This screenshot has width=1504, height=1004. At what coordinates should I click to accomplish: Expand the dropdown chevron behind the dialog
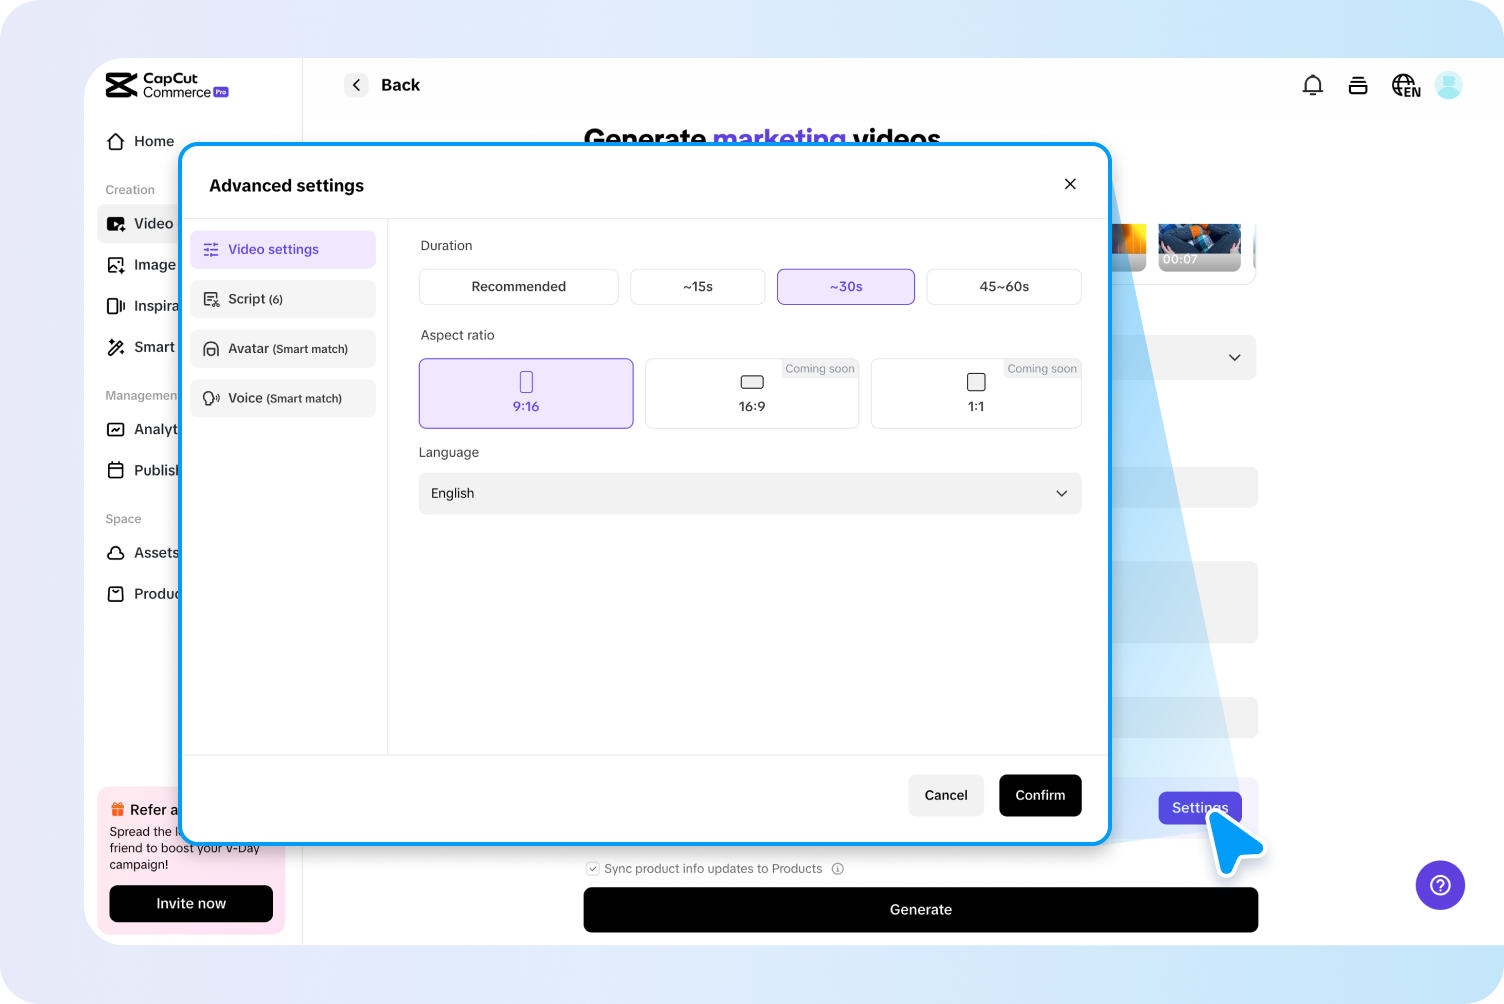[x=1235, y=358]
